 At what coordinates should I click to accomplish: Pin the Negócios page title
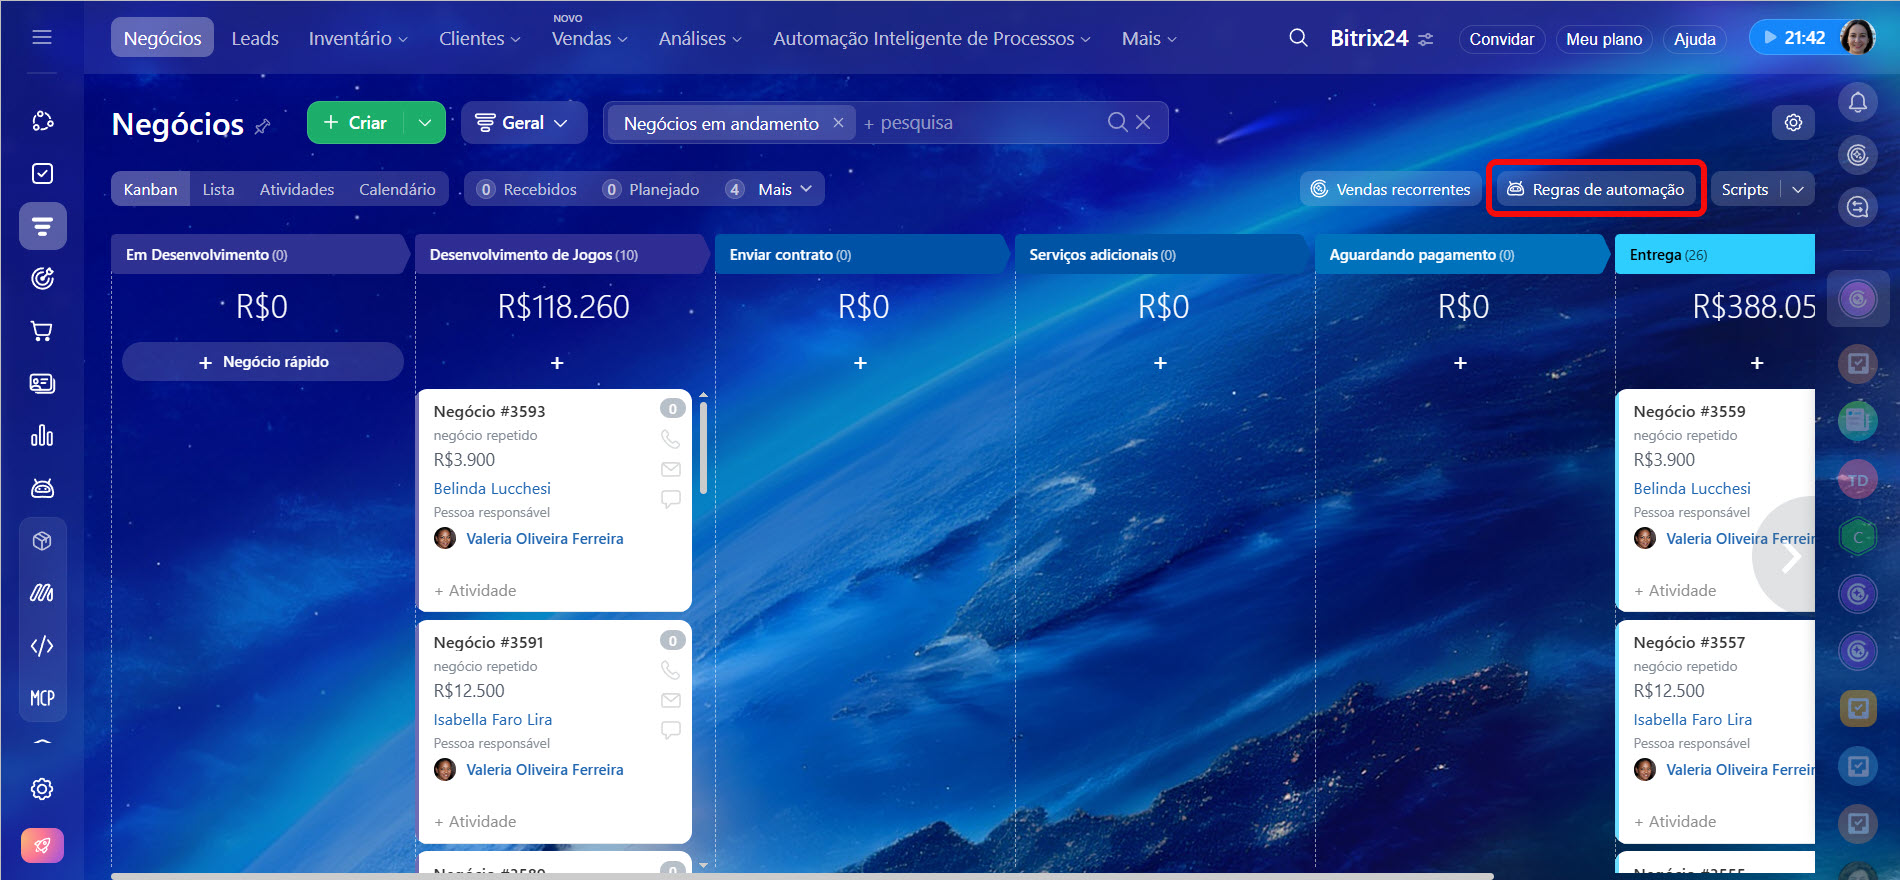(263, 127)
